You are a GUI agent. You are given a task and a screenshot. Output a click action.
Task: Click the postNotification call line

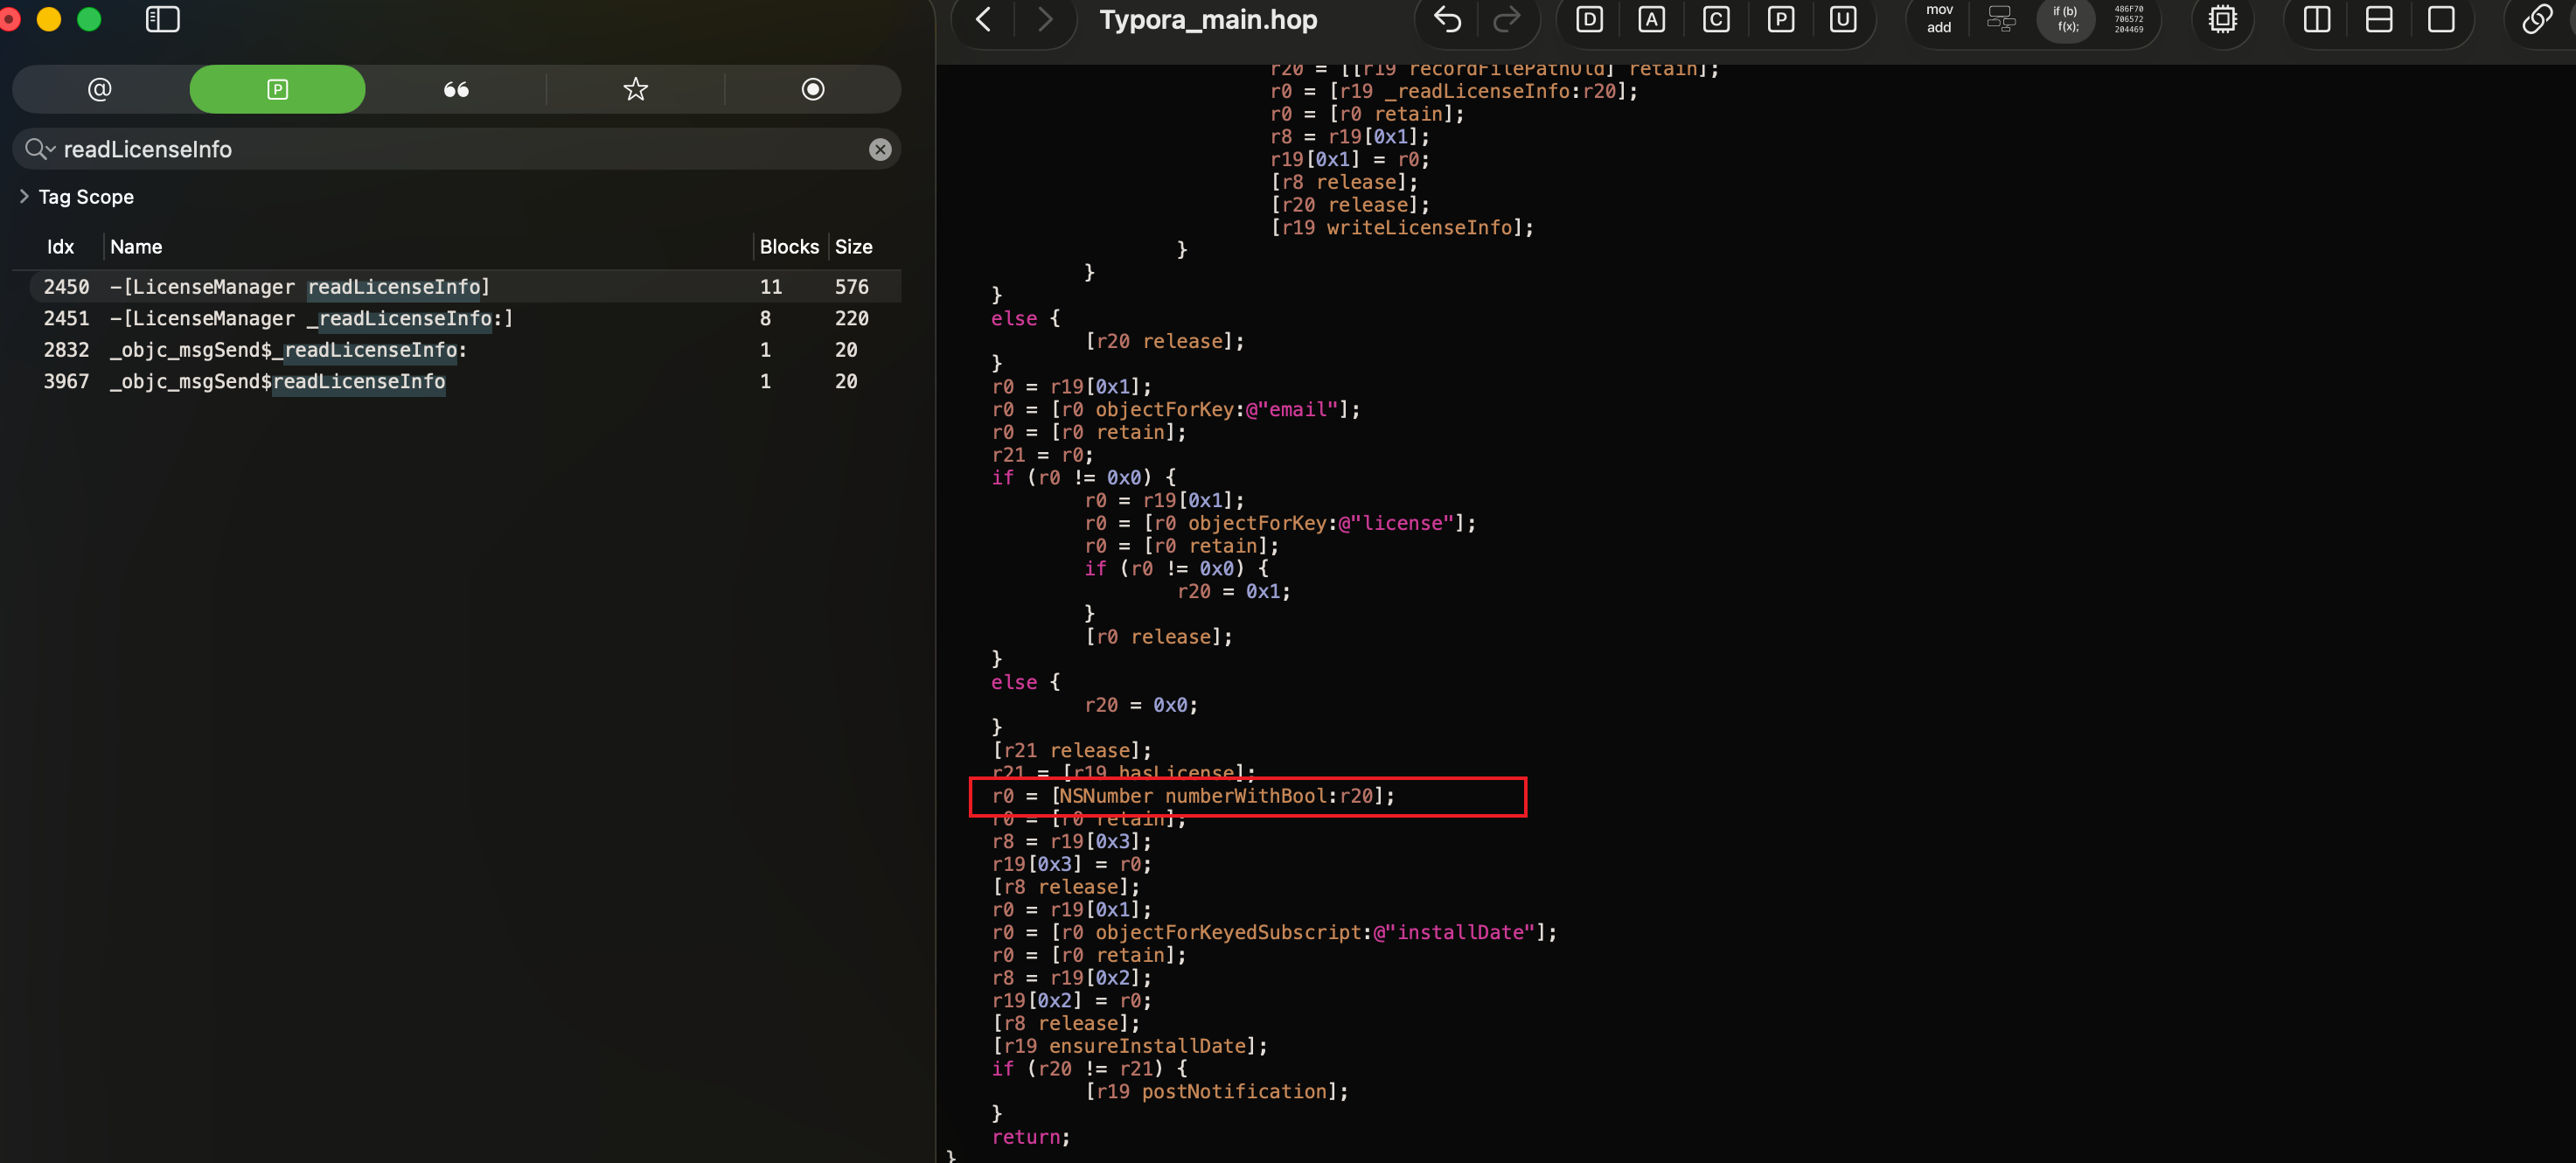(x=1217, y=1092)
